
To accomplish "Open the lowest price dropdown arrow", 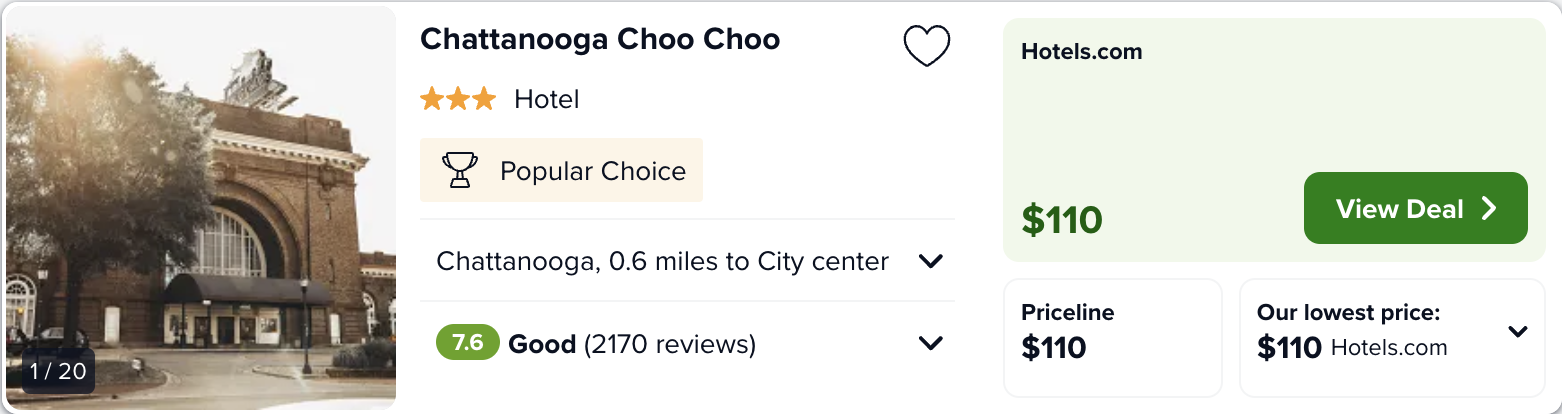I will 1518,331.
